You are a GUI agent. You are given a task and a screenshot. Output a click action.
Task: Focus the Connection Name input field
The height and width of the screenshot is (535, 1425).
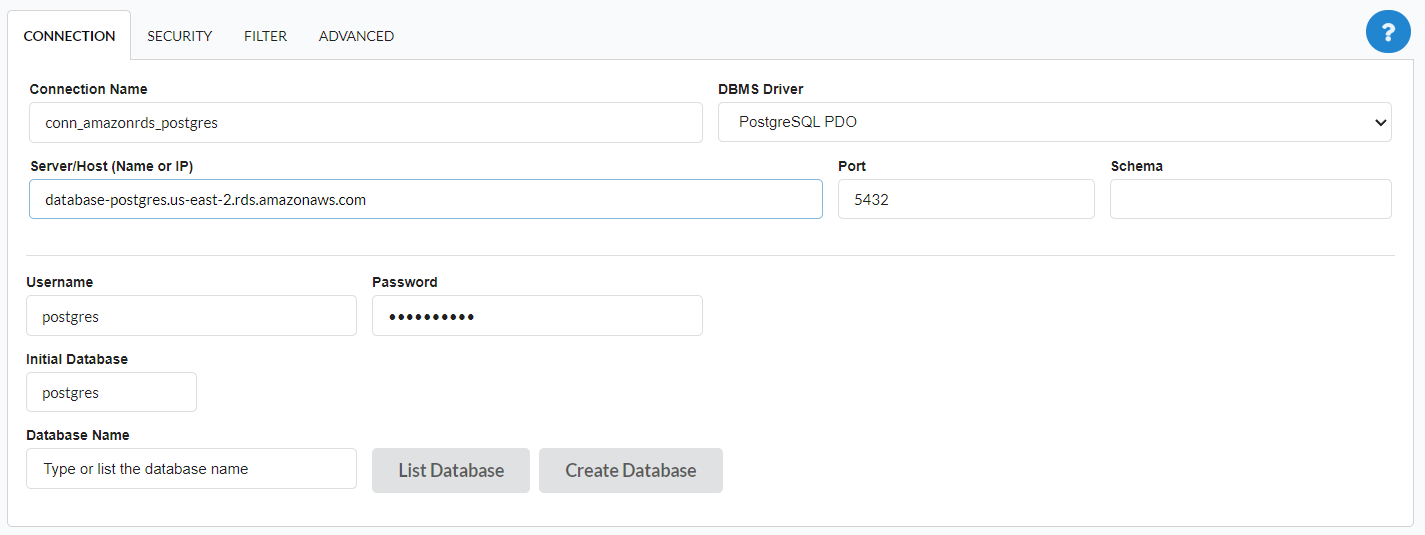(x=365, y=123)
